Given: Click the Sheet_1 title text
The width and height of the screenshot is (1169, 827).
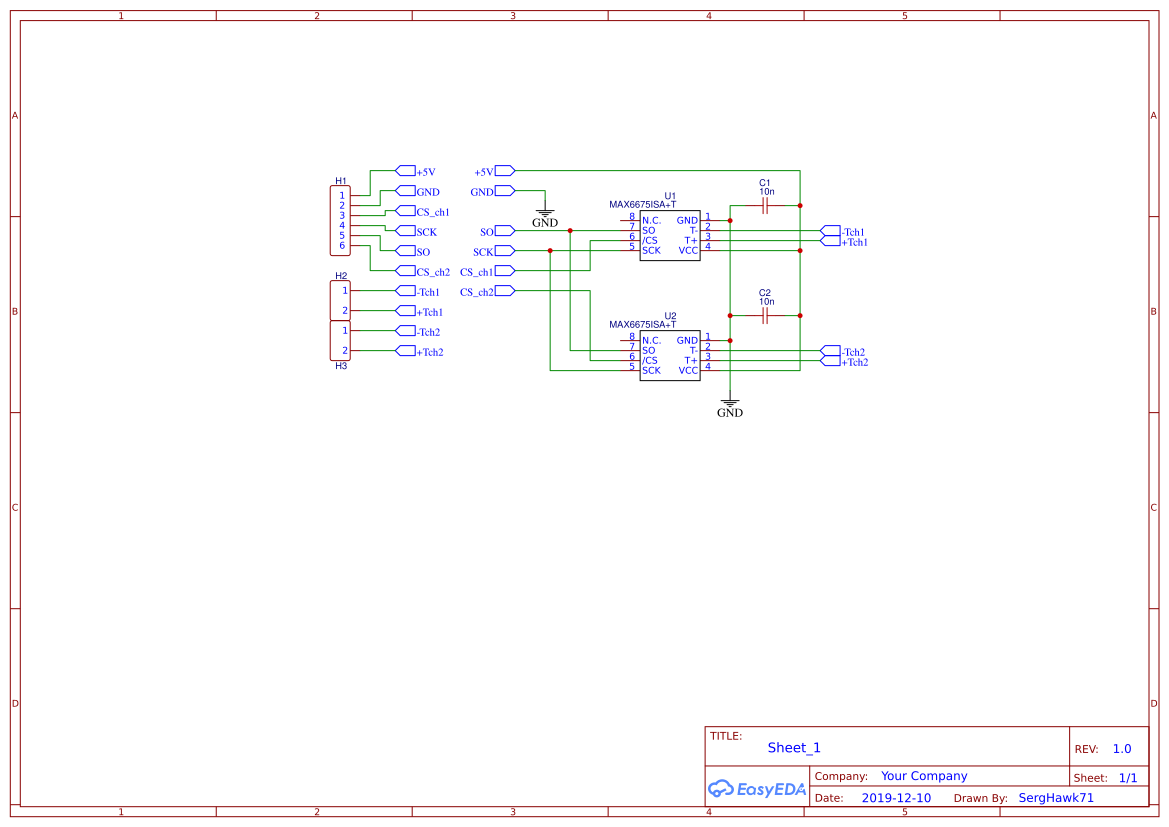Looking at the screenshot, I should [x=793, y=747].
